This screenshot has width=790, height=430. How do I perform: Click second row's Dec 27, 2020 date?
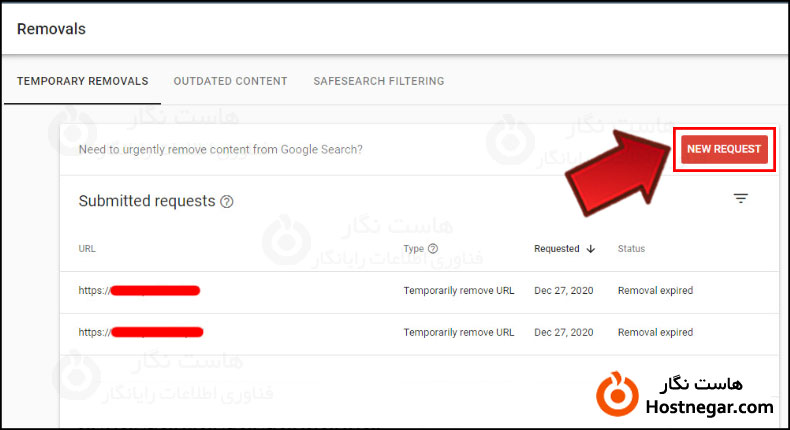pos(564,332)
